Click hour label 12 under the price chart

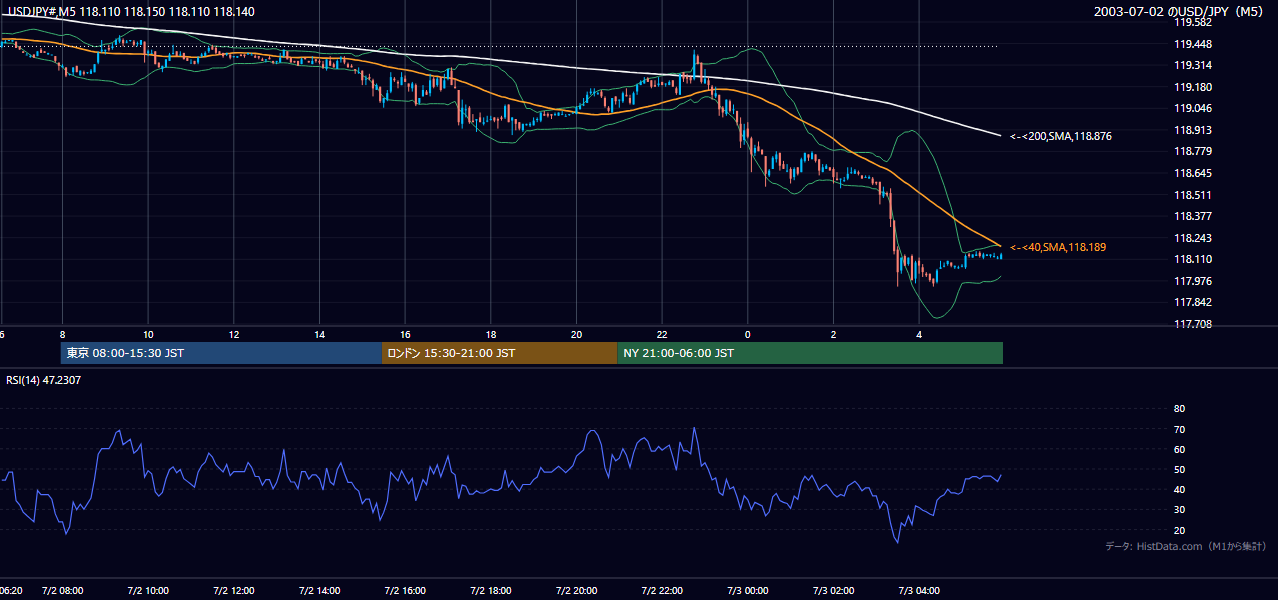tap(234, 334)
